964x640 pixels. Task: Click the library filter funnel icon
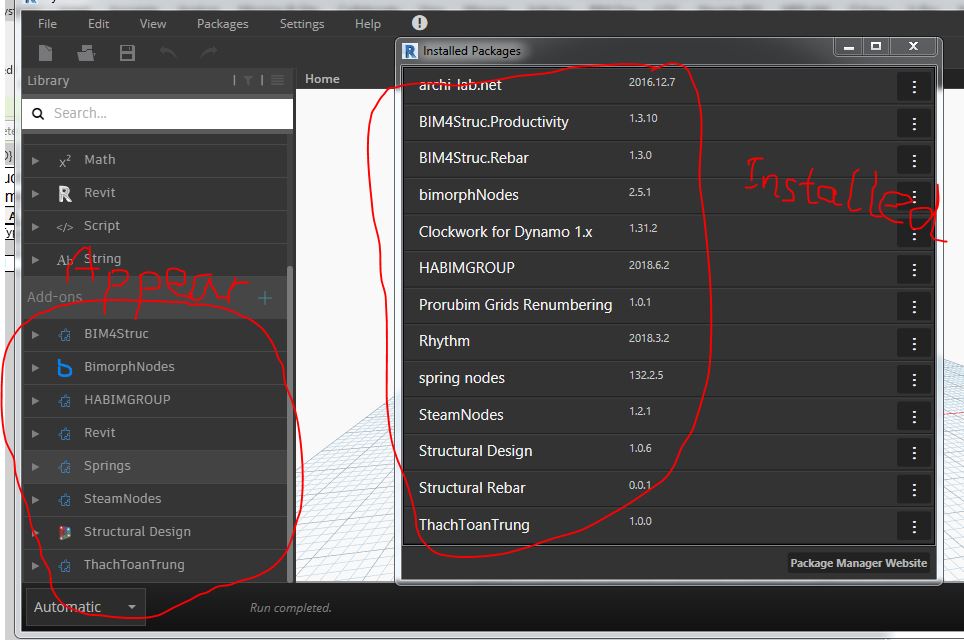[x=248, y=81]
